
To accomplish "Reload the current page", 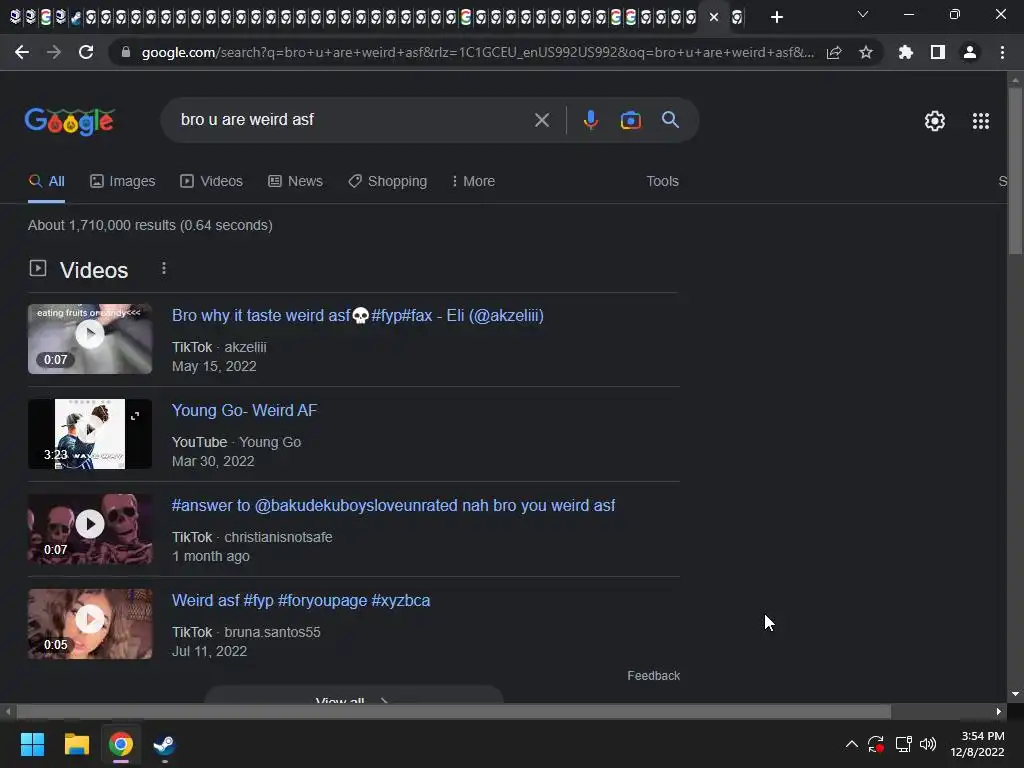I will tap(86, 52).
